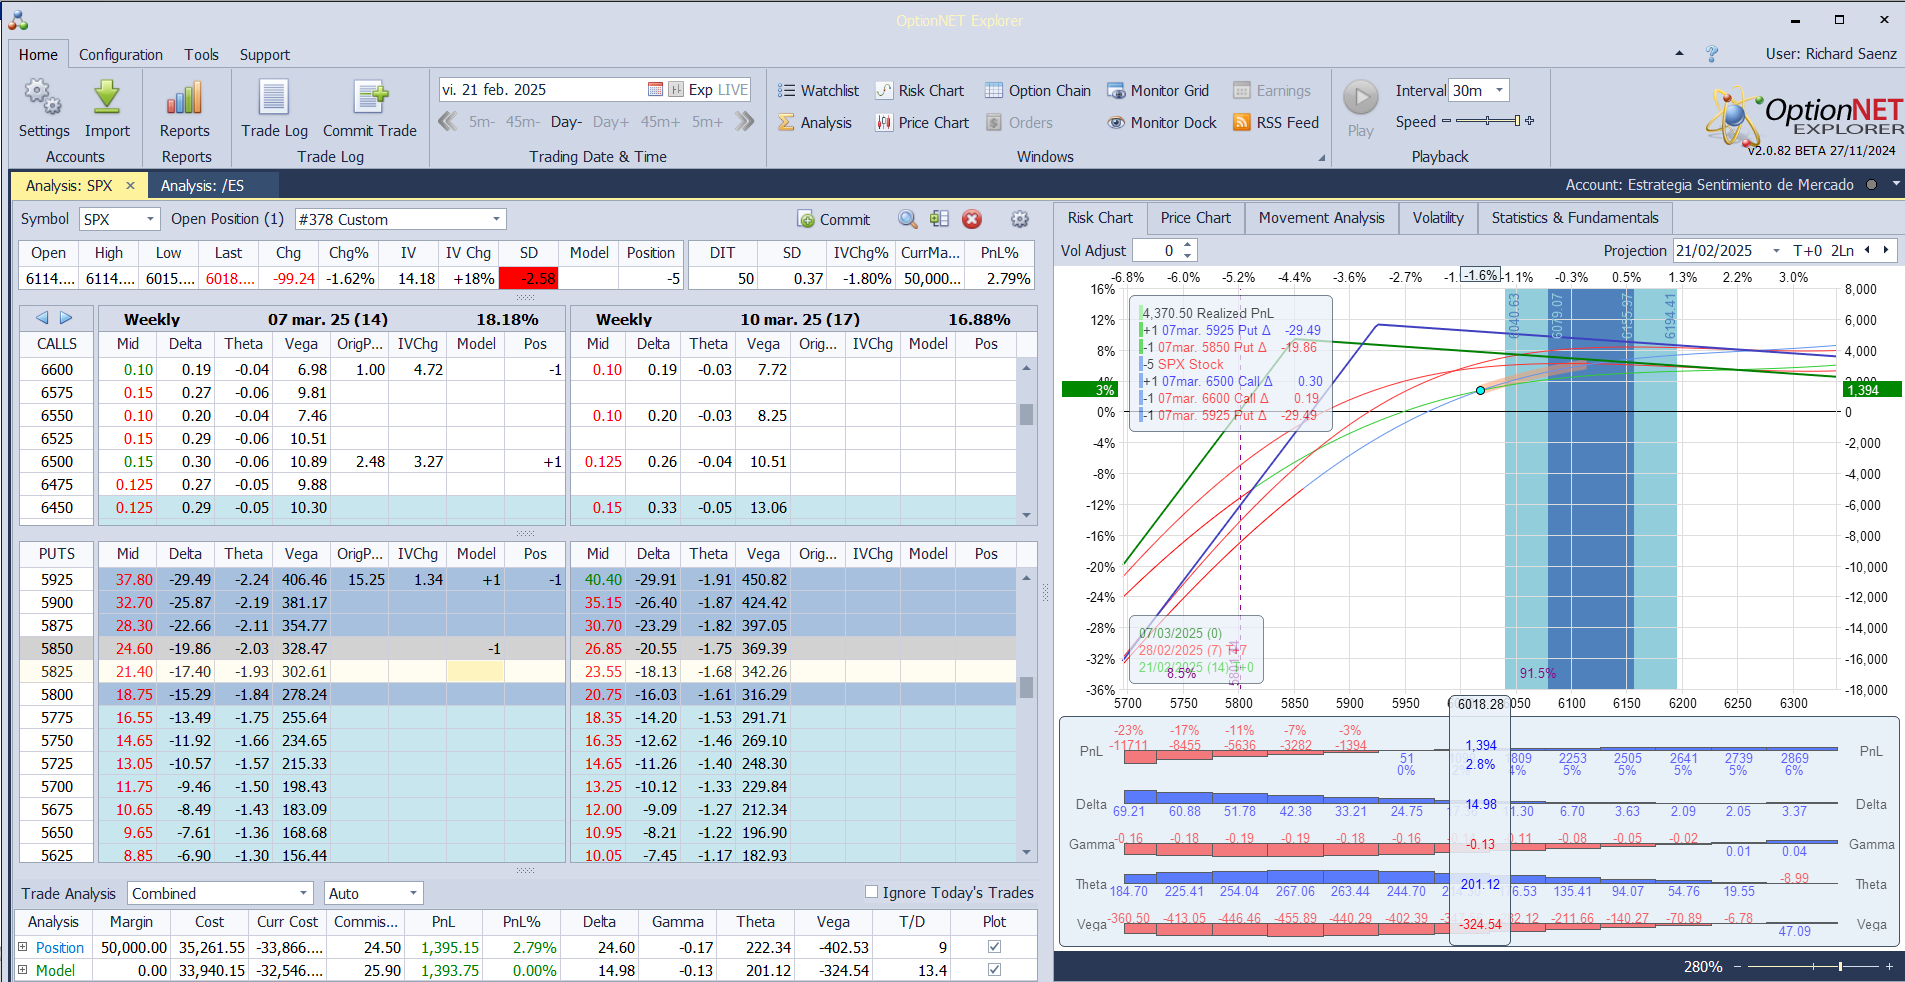Move time back by 45m-
1905x982 pixels.
coord(522,122)
